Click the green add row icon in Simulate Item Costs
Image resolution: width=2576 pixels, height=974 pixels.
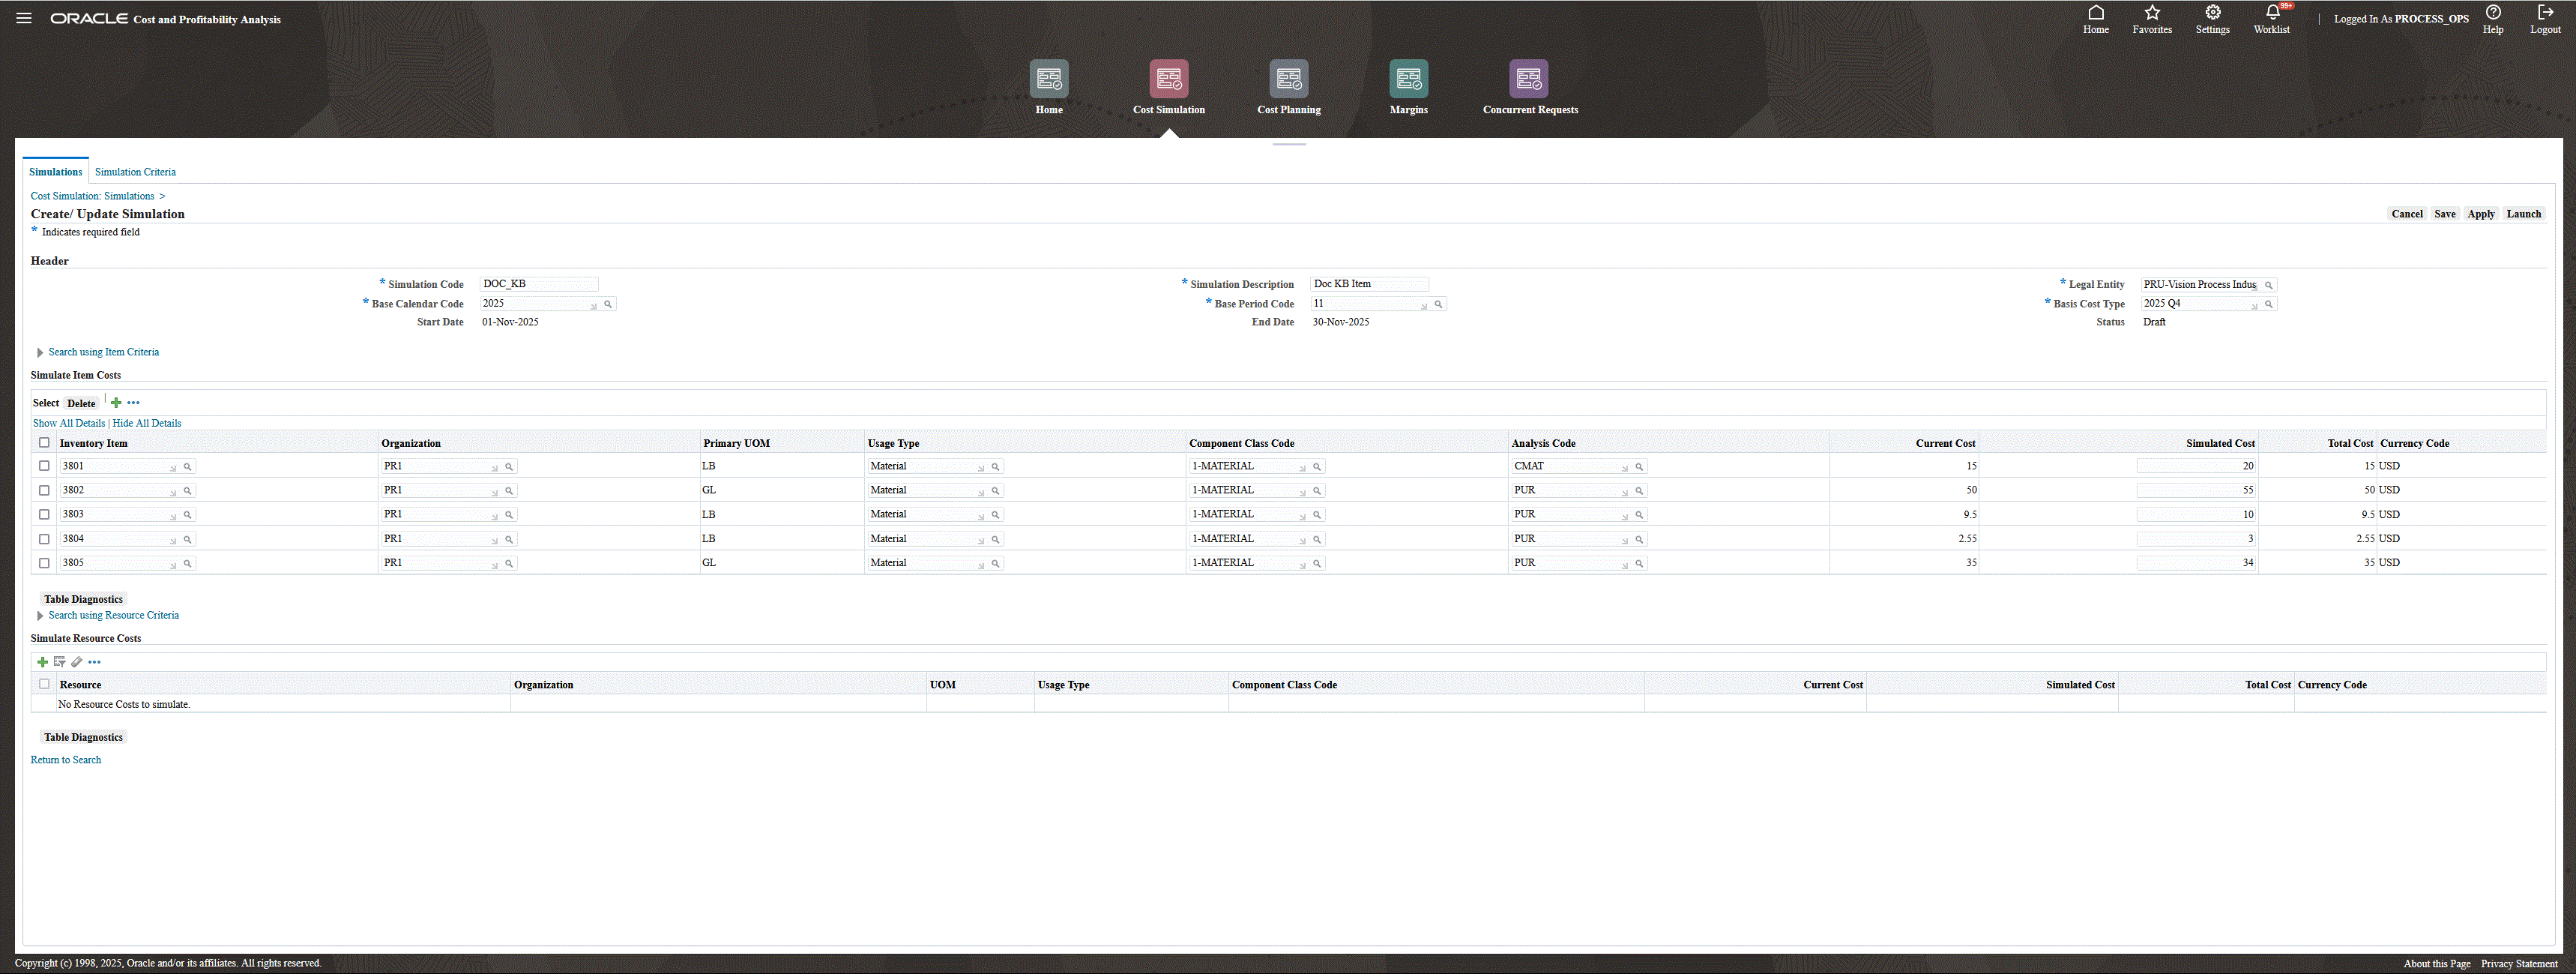click(116, 403)
